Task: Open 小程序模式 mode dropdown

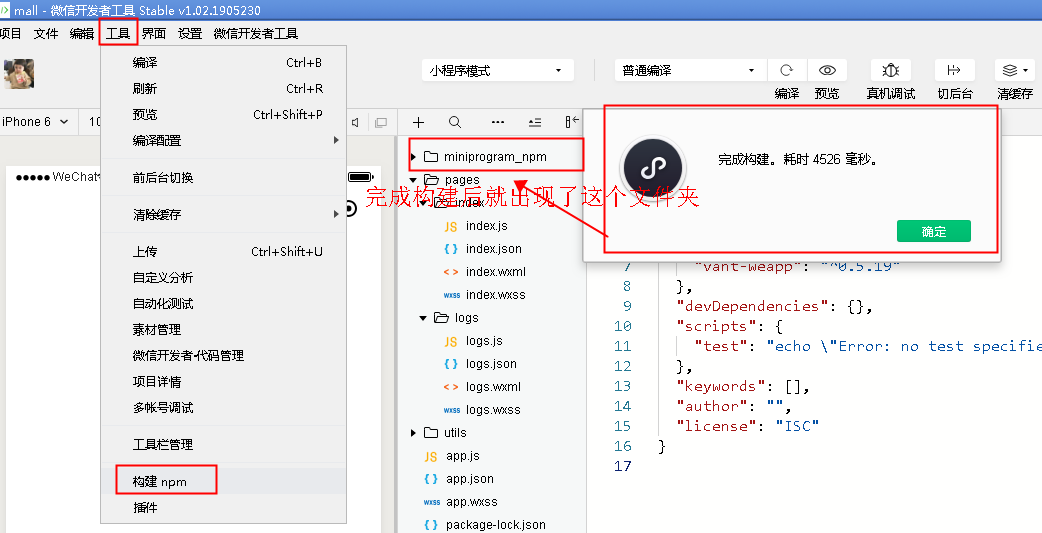Action: click(497, 70)
